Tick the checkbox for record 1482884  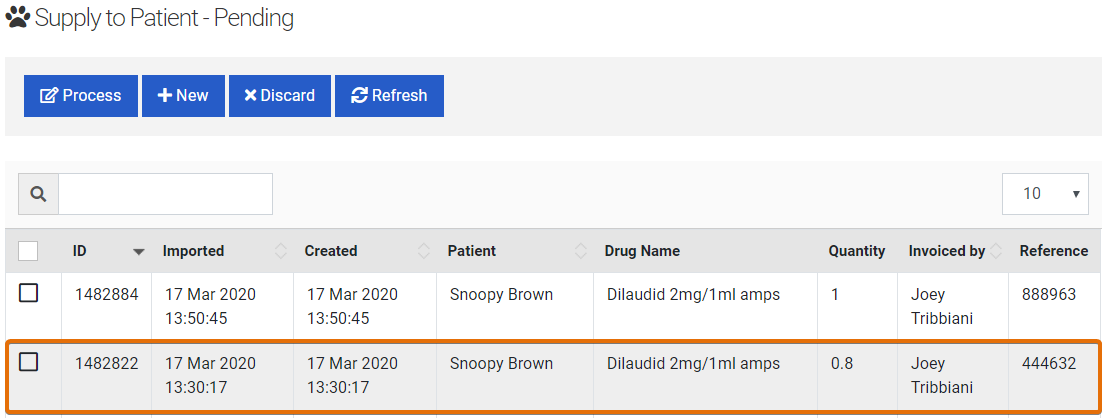pos(29,293)
